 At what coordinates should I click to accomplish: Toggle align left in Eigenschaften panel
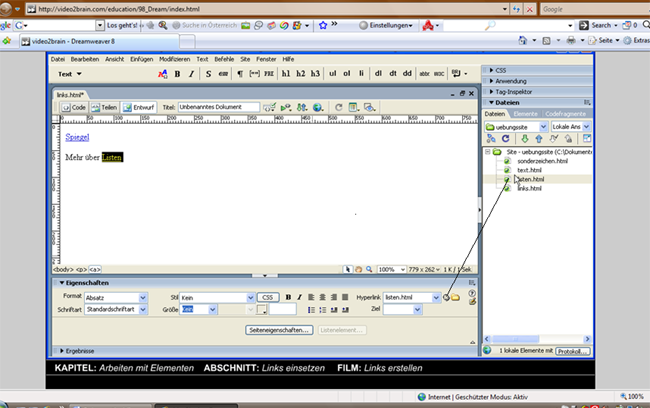coord(311,297)
